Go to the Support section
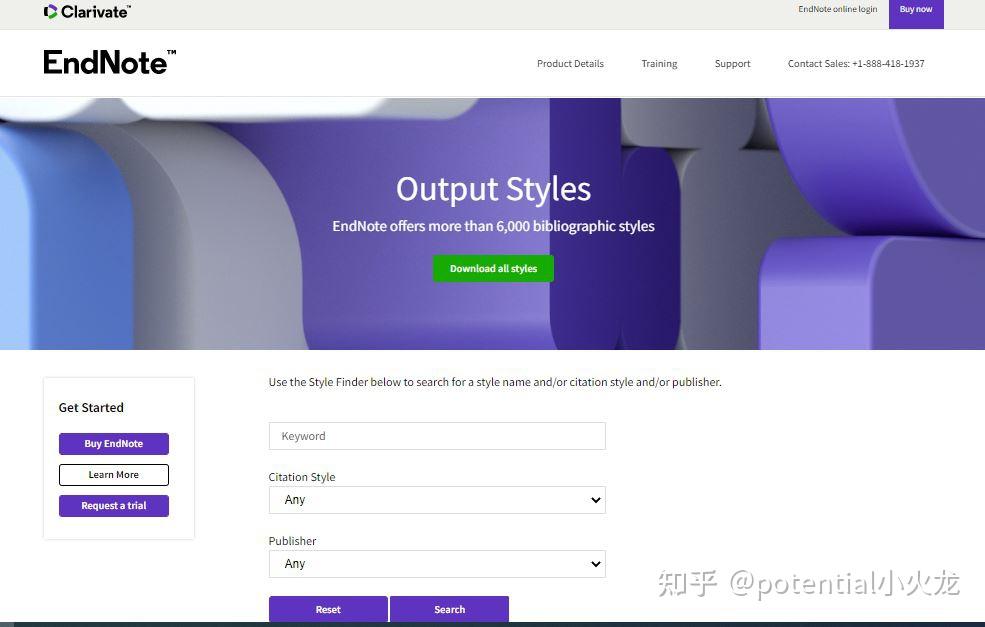This screenshot has width=985, height=627. [x=732, y=63]
